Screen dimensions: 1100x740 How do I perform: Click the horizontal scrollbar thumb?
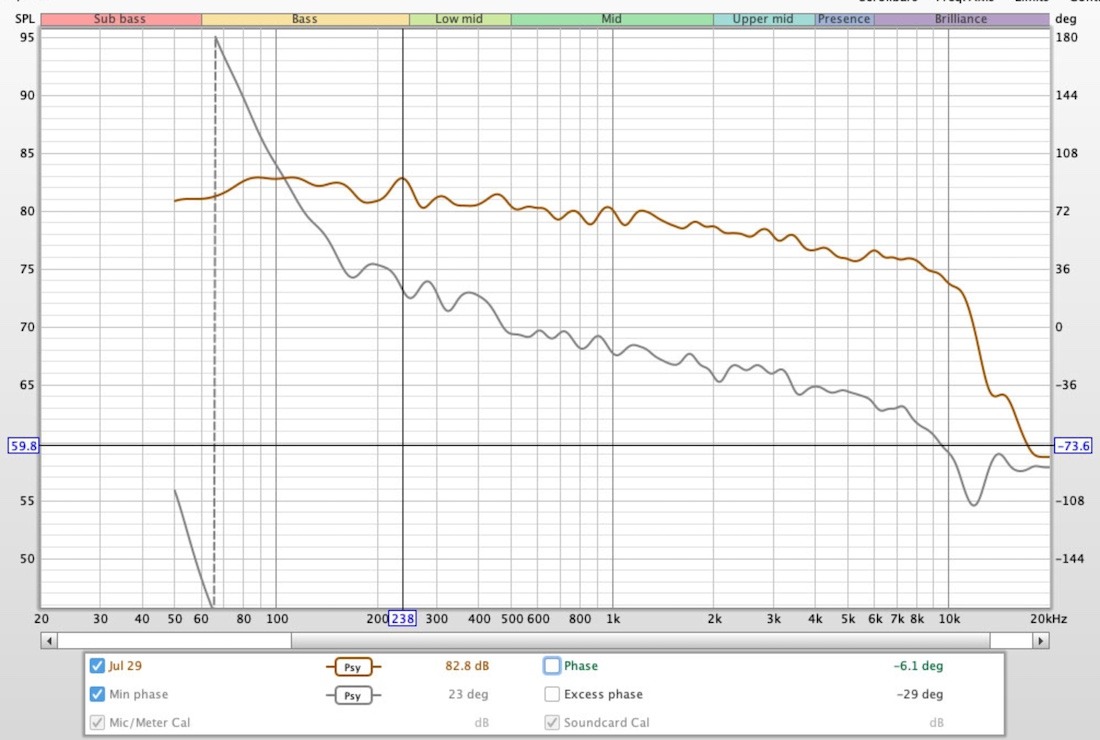tap(640, 640)
